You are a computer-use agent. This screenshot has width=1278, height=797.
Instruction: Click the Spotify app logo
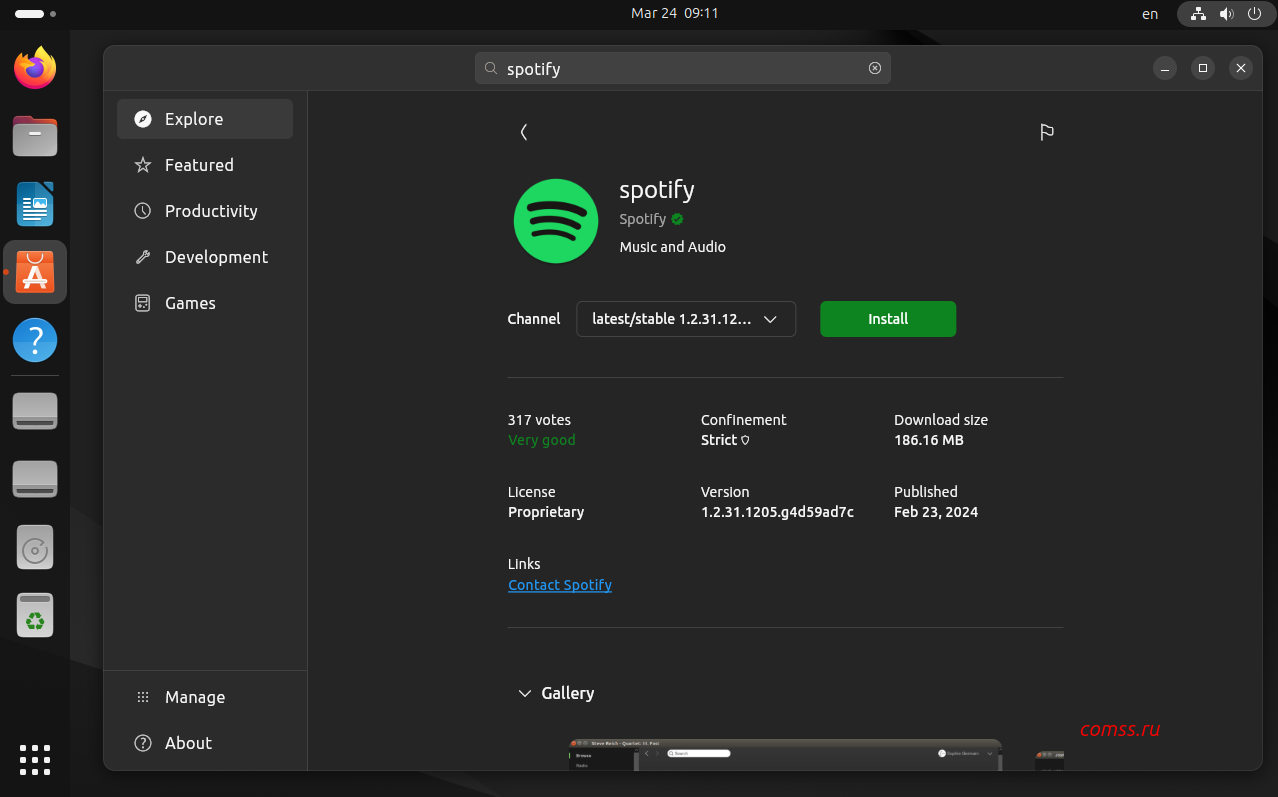coord(556,221)
